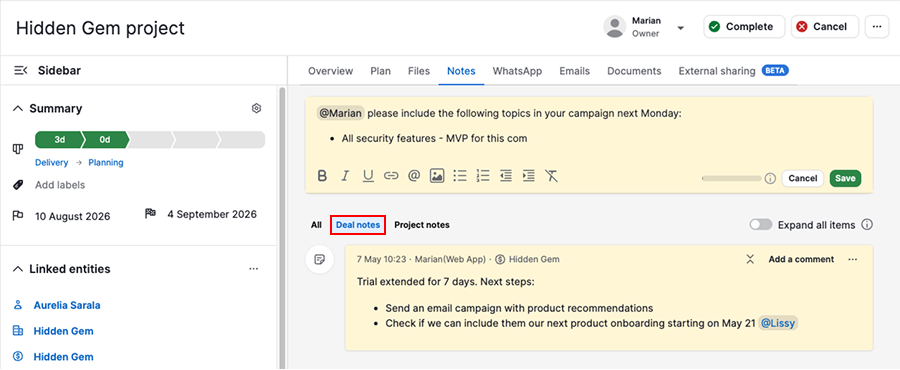Decrease indent in note editor
Viewport: 900px width, 370px height.
click(x=506, y=176)
